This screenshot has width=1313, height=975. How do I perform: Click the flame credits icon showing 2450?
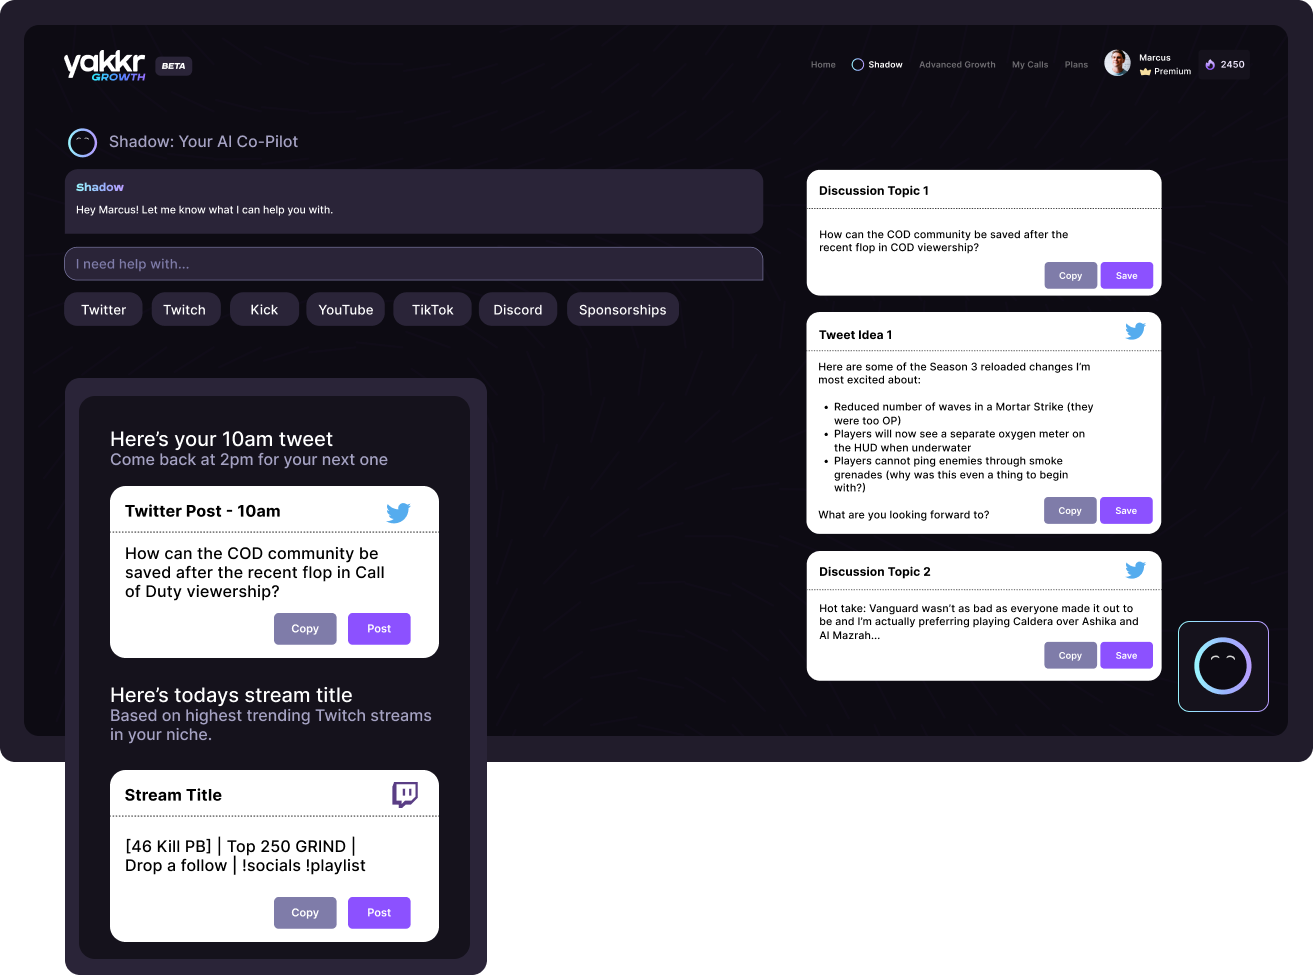pyautogui.click(x=1210, y=65)
